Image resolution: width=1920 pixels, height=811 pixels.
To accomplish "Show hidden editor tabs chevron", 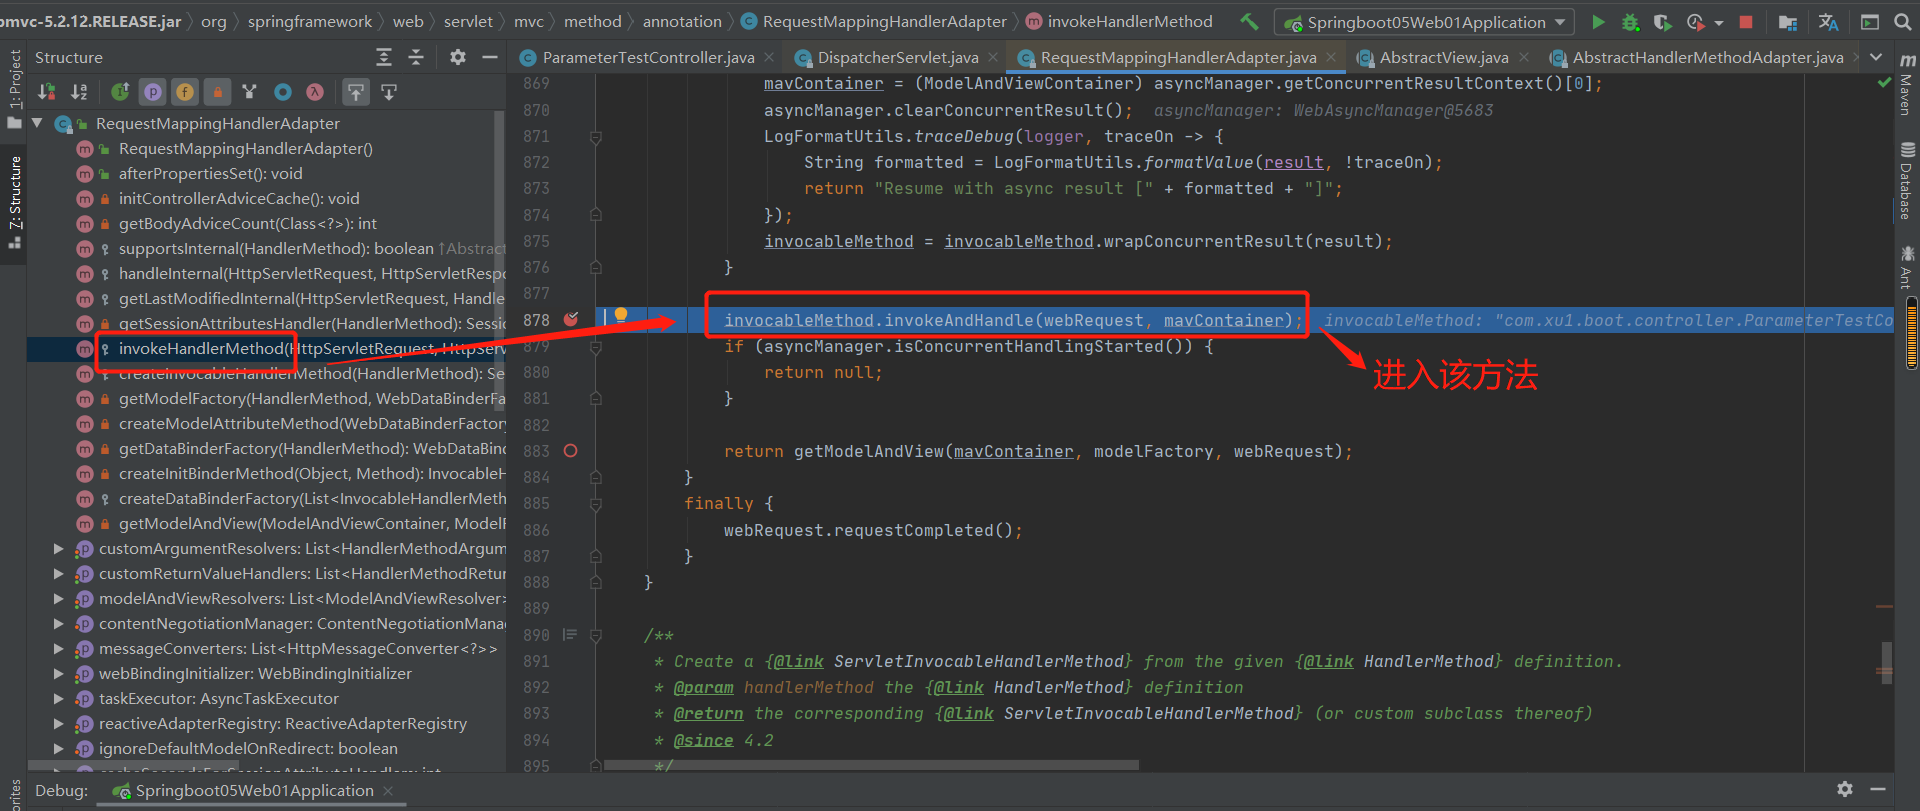I will tap(1876, 57).
